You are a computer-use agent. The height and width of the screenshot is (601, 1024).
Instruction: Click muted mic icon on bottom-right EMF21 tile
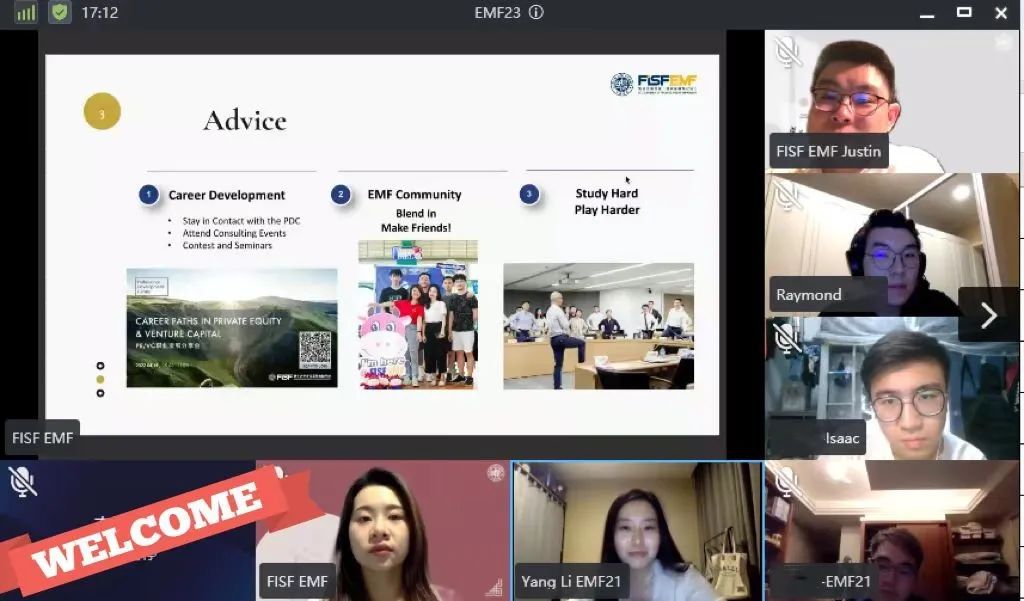786,481
